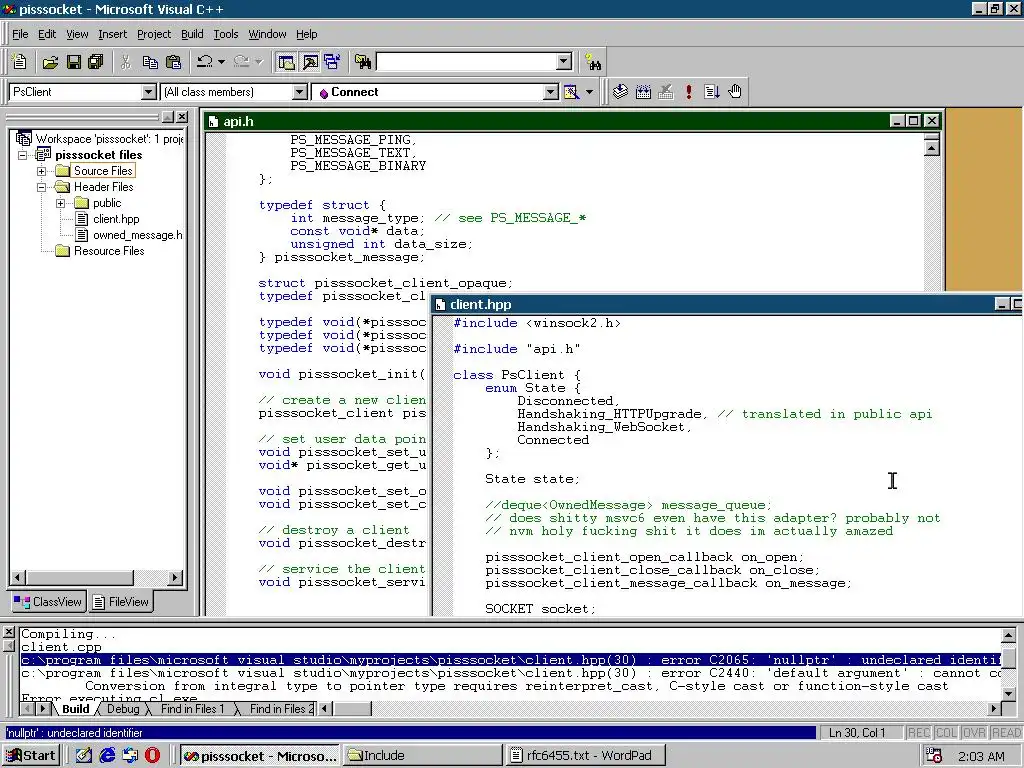Click the Copy toolbar icon
1024x768 pixels.
coord(150,62)
